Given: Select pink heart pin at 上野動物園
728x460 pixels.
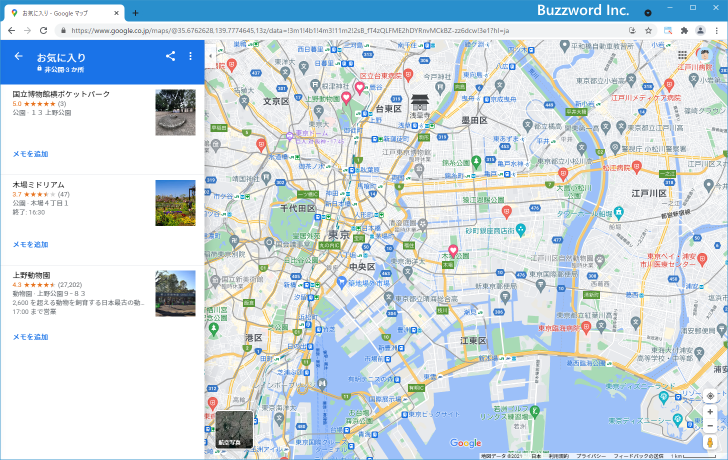Looking at the screenshot, I should click(x=346, y=97).
